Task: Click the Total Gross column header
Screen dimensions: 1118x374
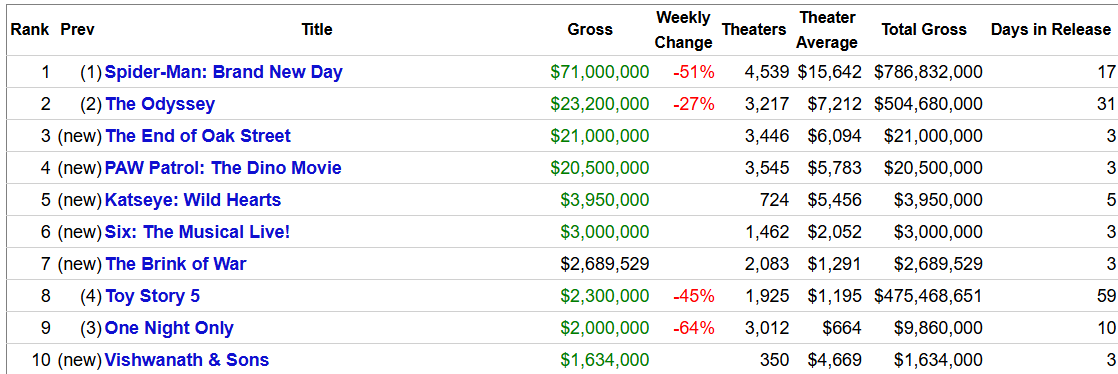Action: click(x=924, y=30)
